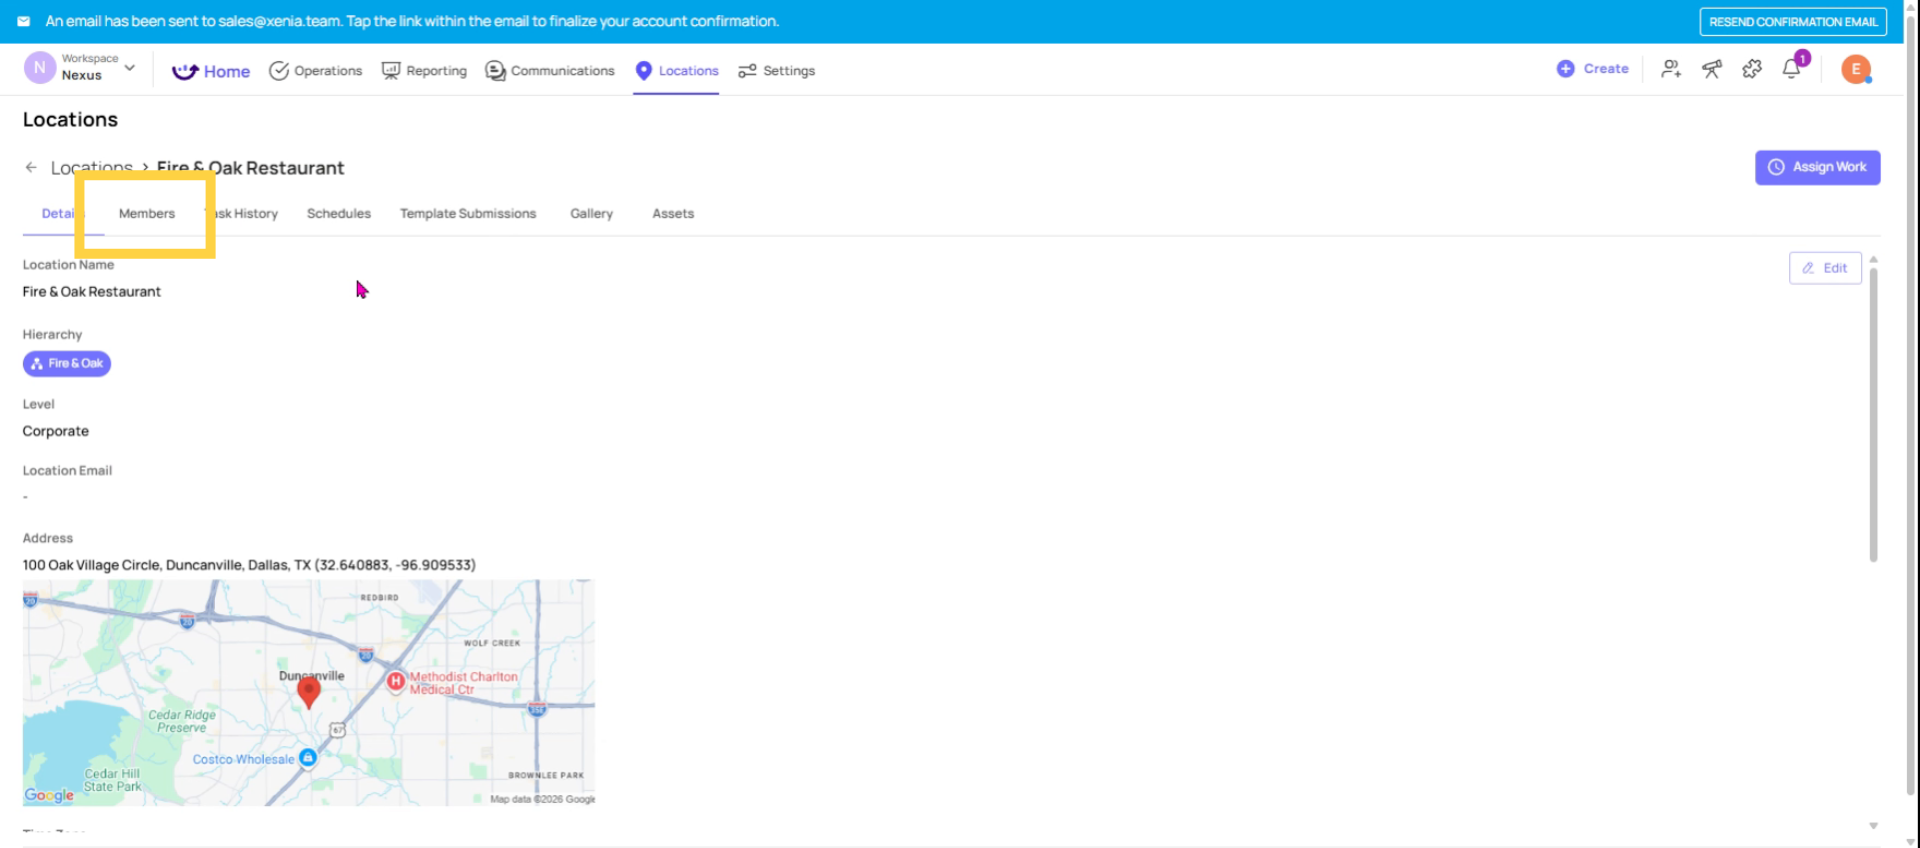Click the Locations page heading
Screen dimensions: 1920x848
[70, 119]
